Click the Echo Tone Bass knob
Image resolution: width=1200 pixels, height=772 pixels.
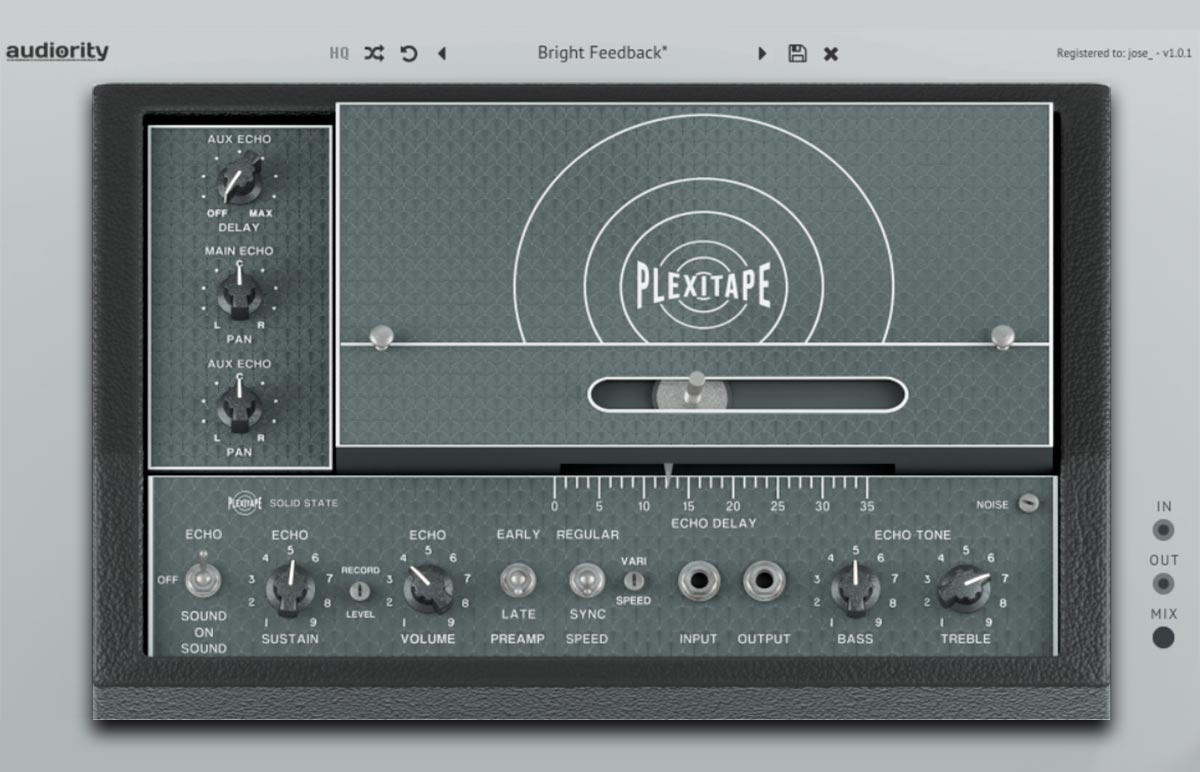click(855, 588)
